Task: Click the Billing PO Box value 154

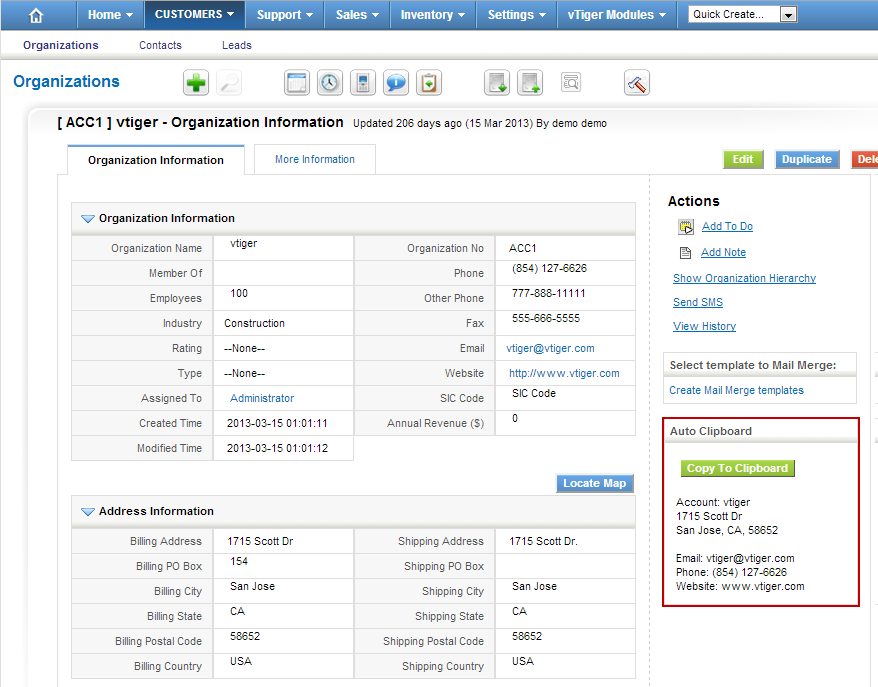Action: tap(239, 562)
